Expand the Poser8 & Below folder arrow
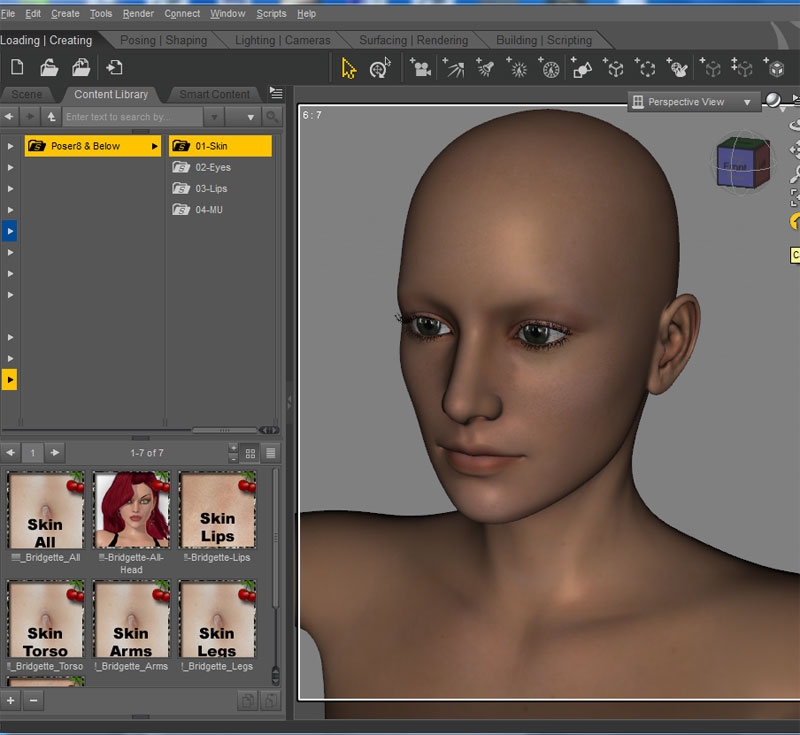 pos(155,146)
